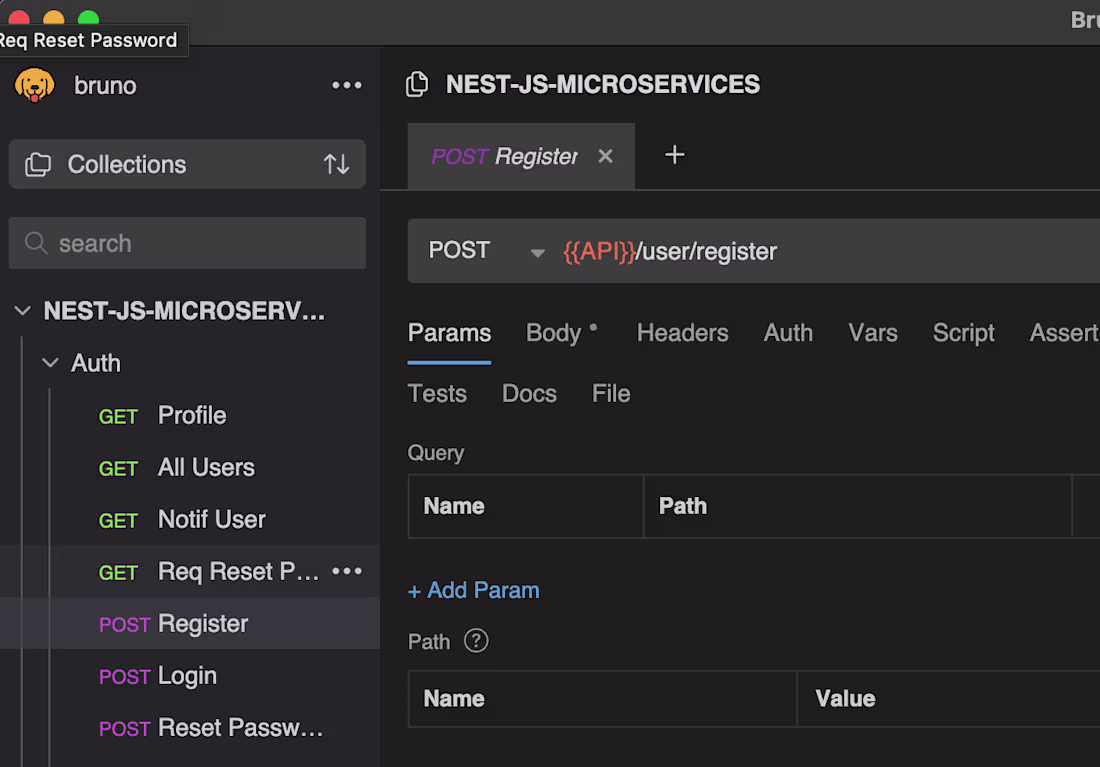Click the Query section label
This screenshot has width=1100, height=767.
coord(436,453)
